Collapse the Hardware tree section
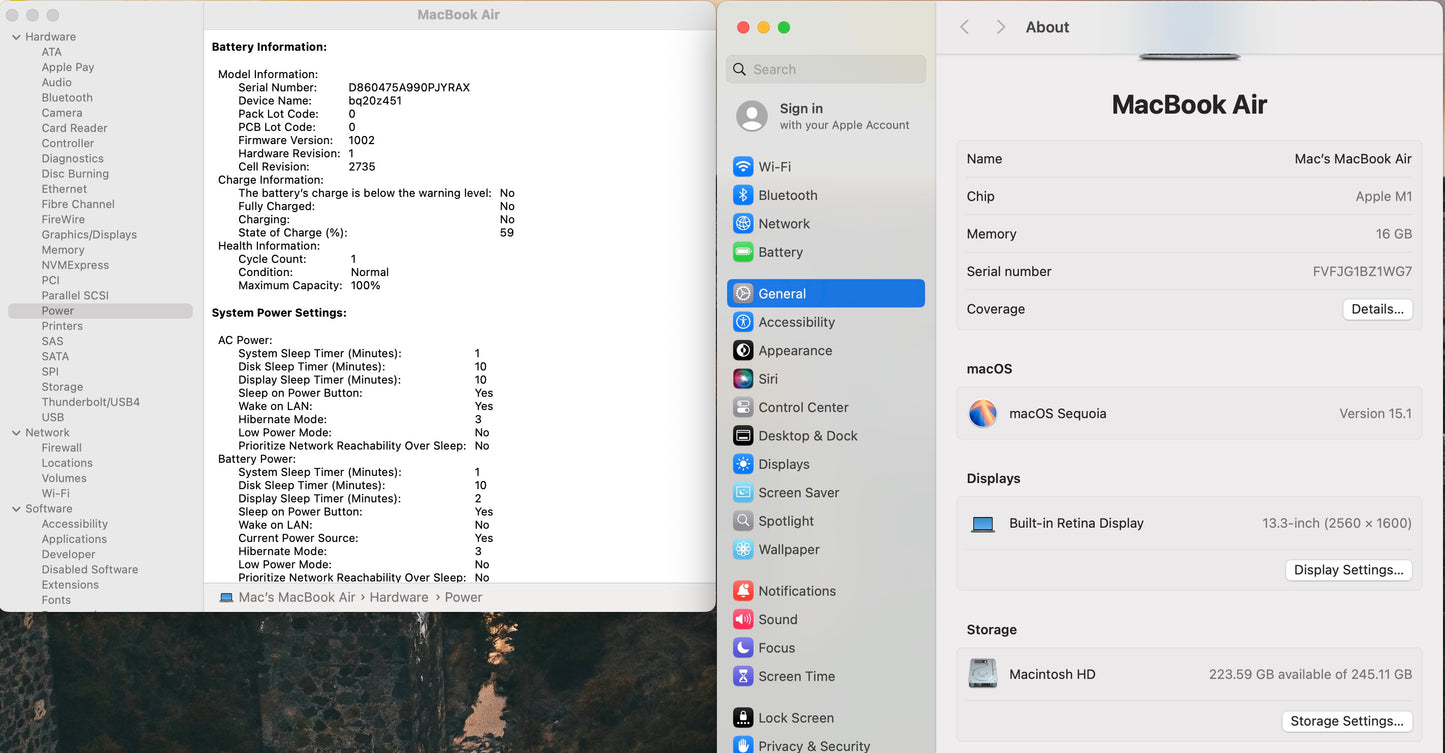 [16, 37]
